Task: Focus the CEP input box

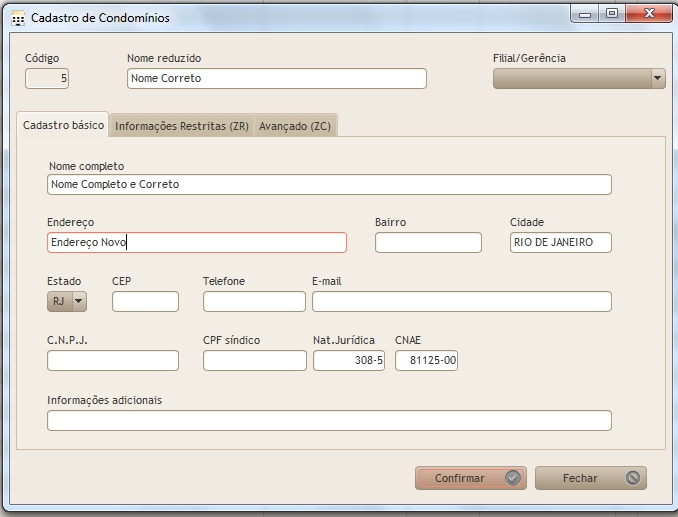Action: (145, 301)
